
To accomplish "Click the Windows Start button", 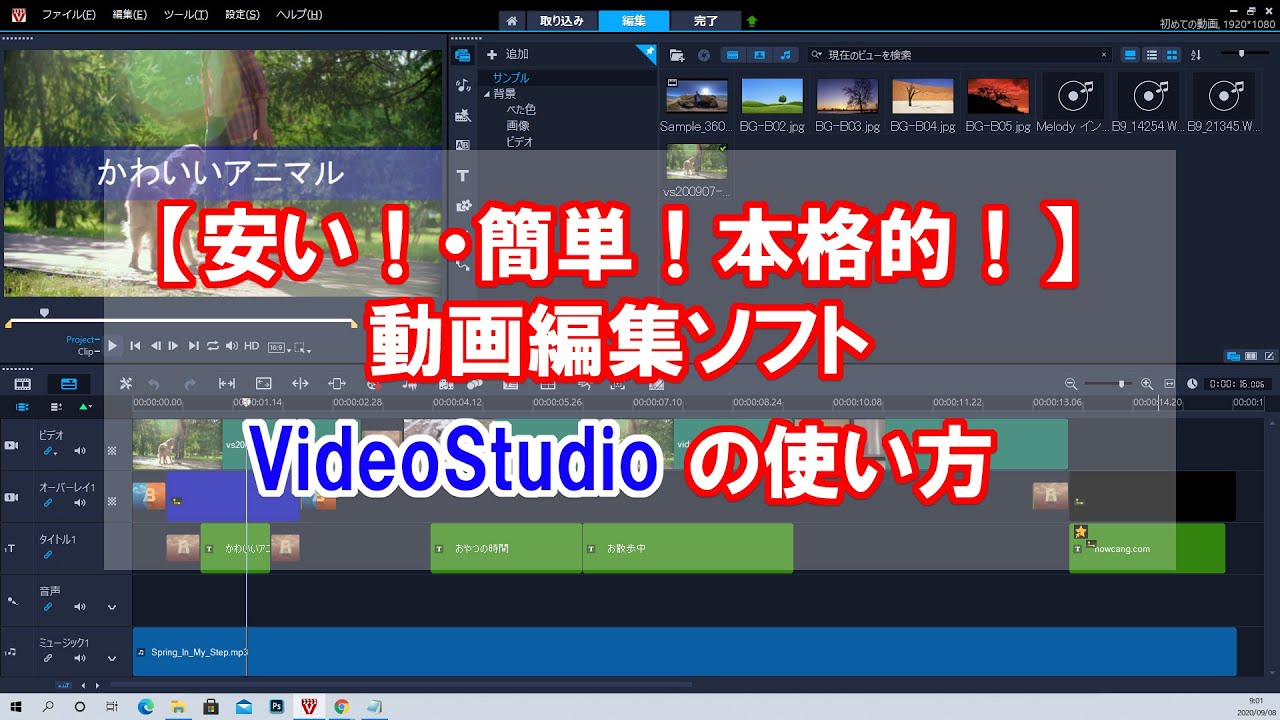I will 16,706.
